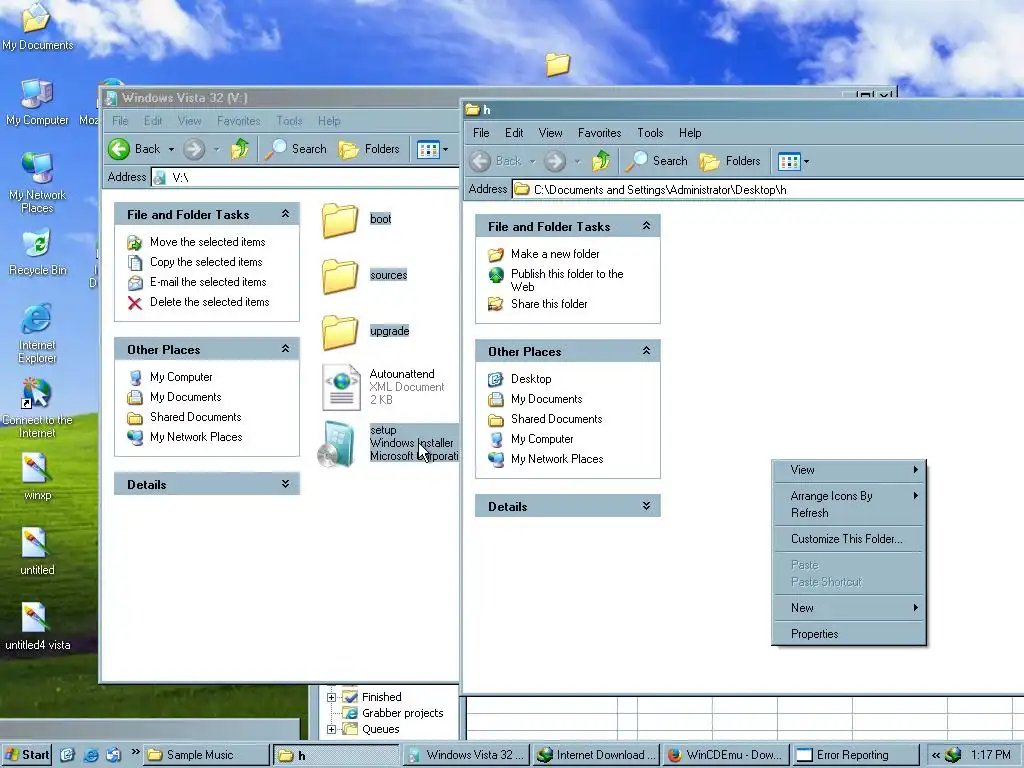Click Up folder icon in Vista 32 window

[240, 149]
